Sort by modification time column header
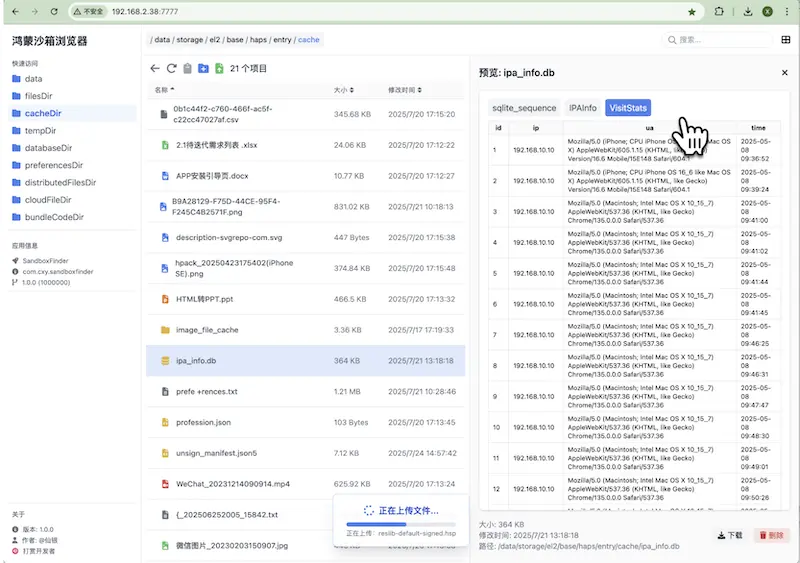 [405, 90]
